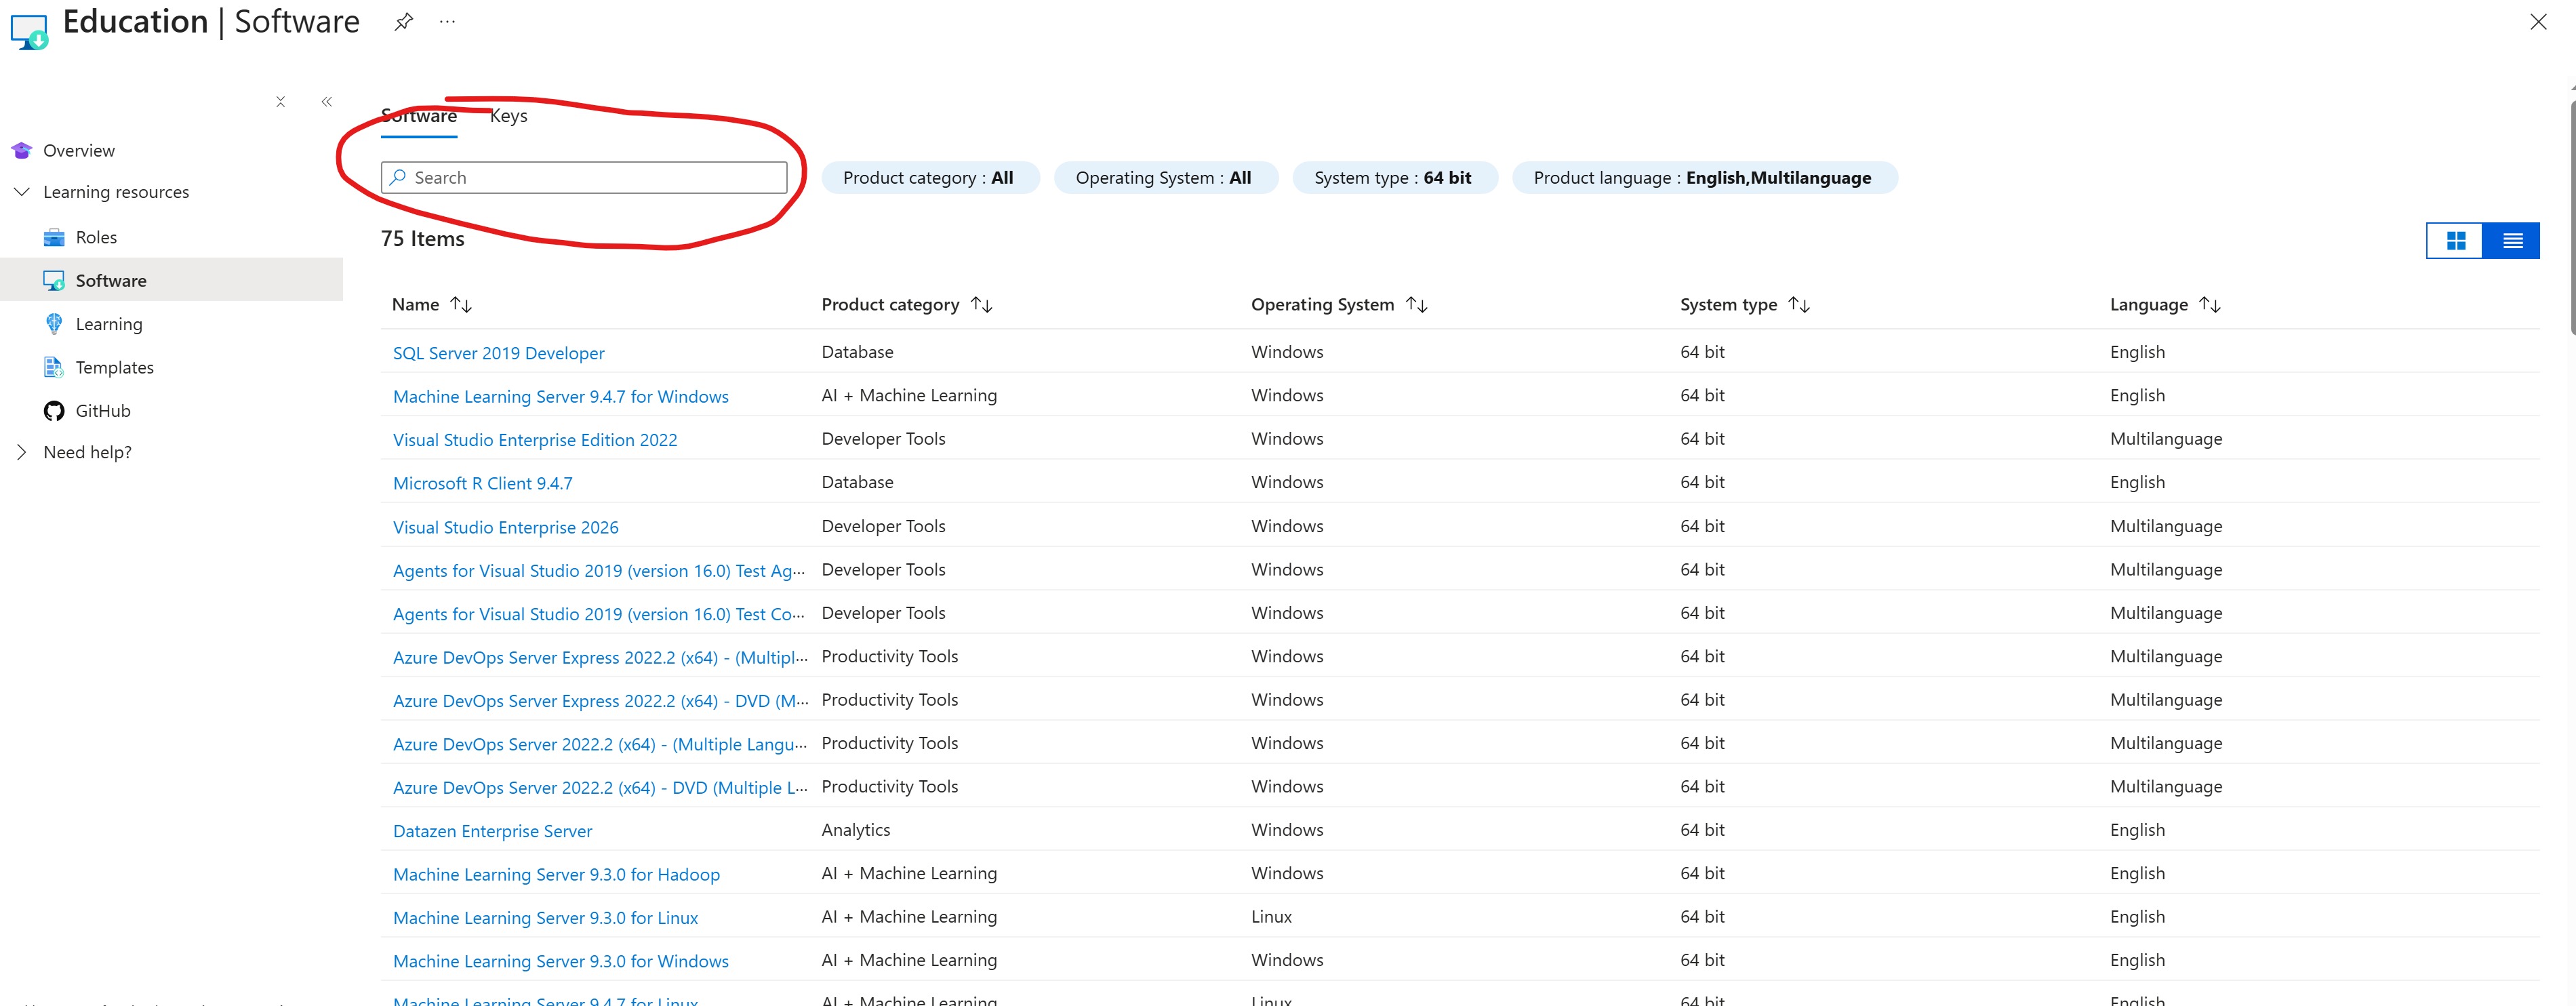Clear the sidebar search X icon
This screenshot has width=2576, height=1006.
coord(281,102)
